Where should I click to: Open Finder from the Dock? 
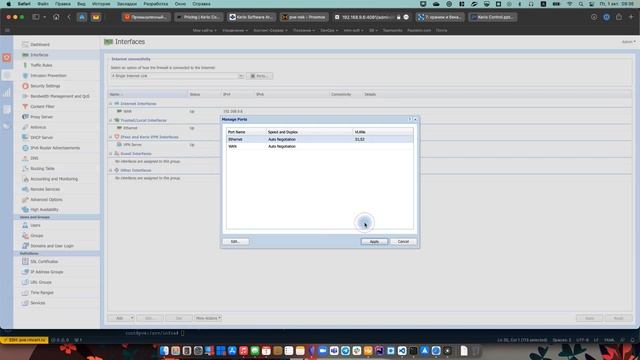164,351
